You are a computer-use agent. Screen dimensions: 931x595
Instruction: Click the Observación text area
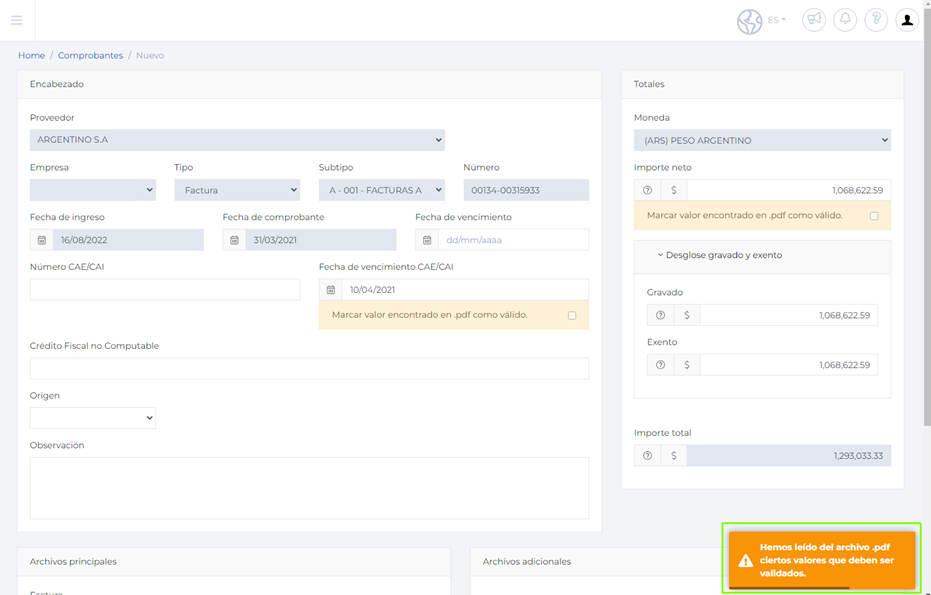click(x=309, y=488)
